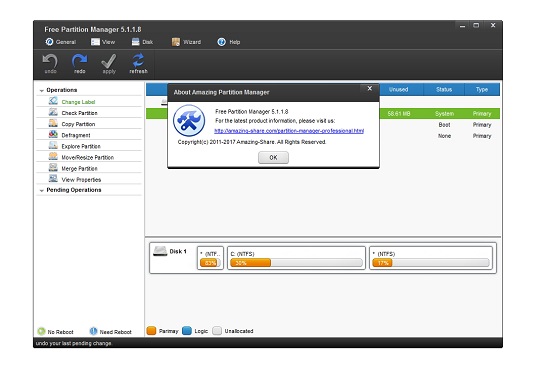This screenshot has width=550, height=378.
Task: Select Explore Partition operation text
Action: [x=81, y=146]
